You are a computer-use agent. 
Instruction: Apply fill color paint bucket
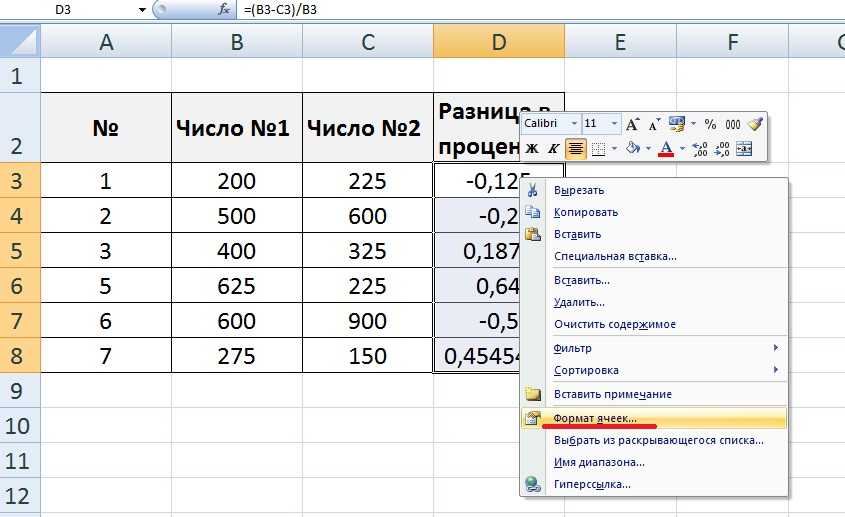click(x=633, y=148)
